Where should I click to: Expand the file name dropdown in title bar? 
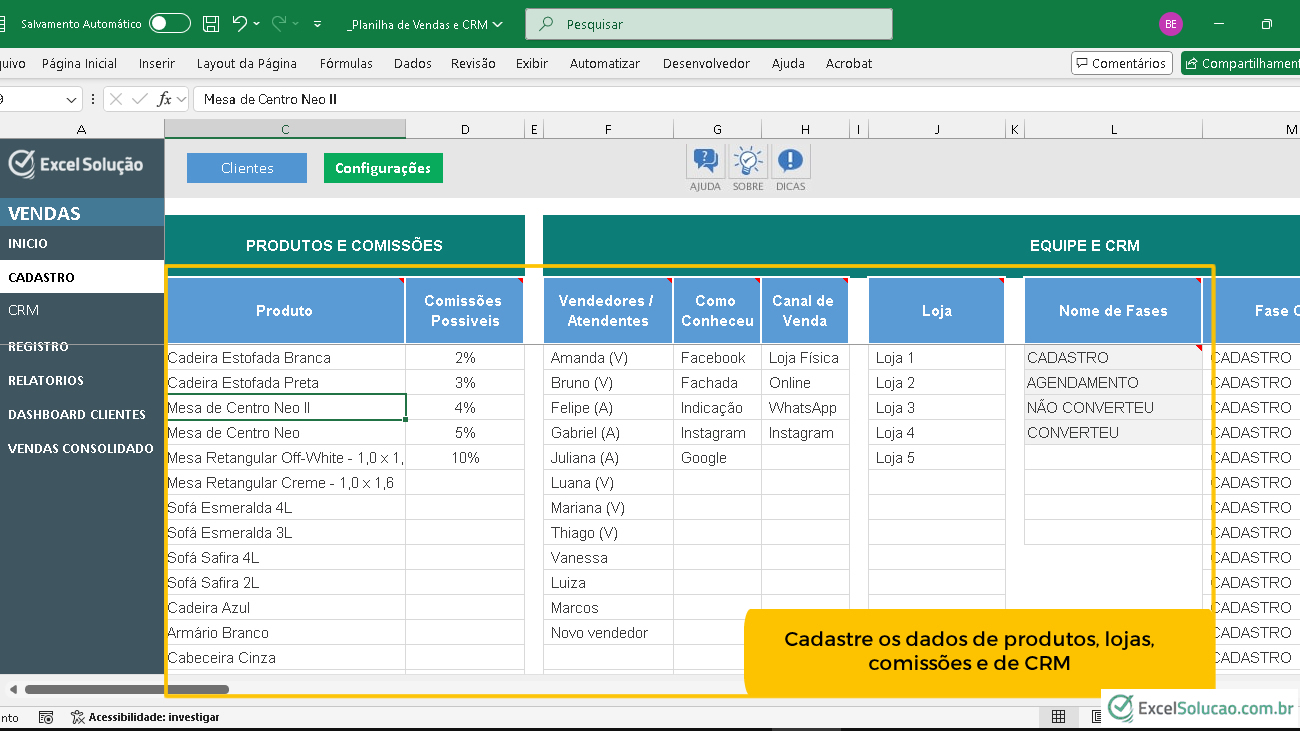pos(498,24)
